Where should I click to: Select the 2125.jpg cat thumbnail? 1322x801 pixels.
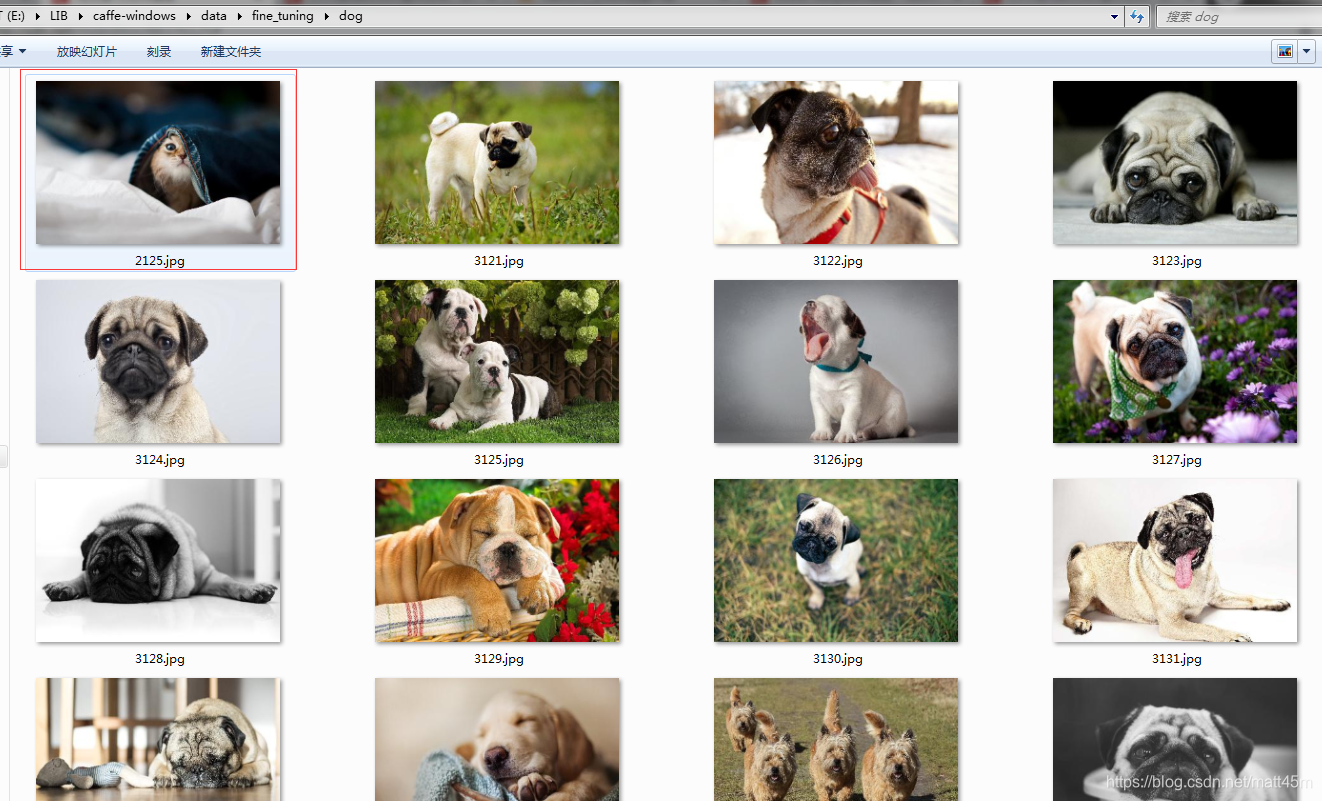point(158,162)
